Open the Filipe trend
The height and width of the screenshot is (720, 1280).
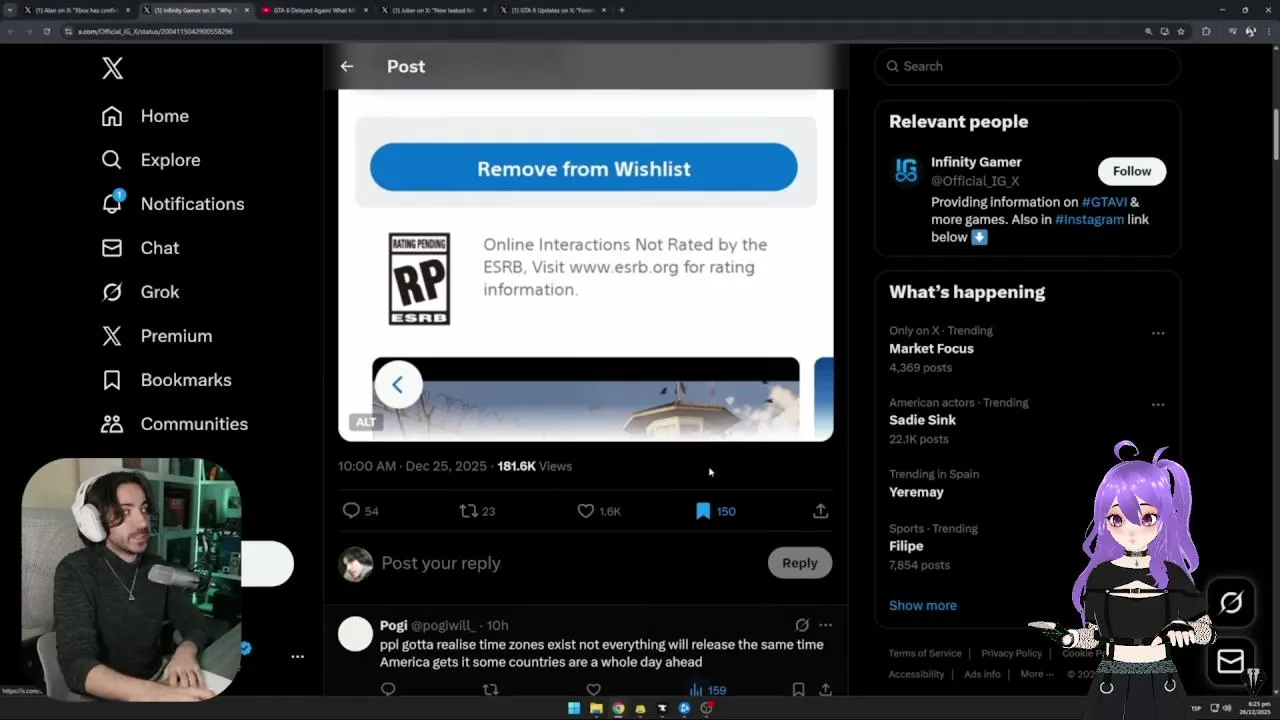906,546
